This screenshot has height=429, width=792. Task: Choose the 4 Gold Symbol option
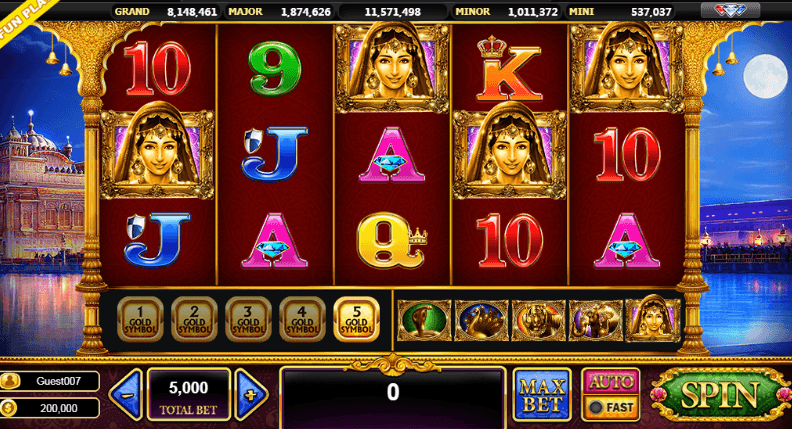(303, 319)
